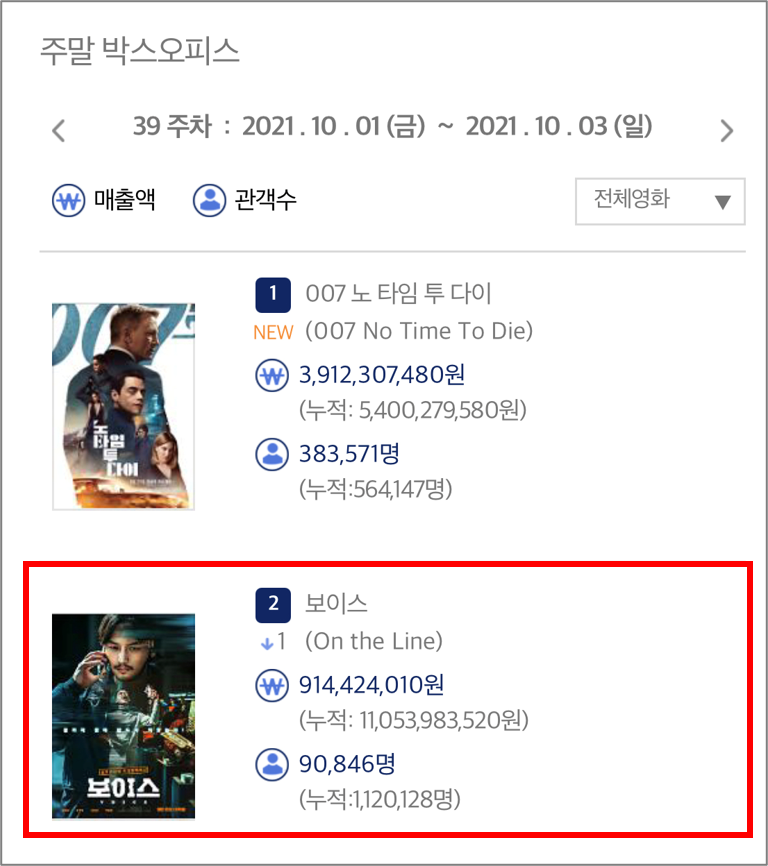Open the 007 No Time To Die poster
Image resolution: width=768 pixels, height=866 pixels.
(123, 406)
